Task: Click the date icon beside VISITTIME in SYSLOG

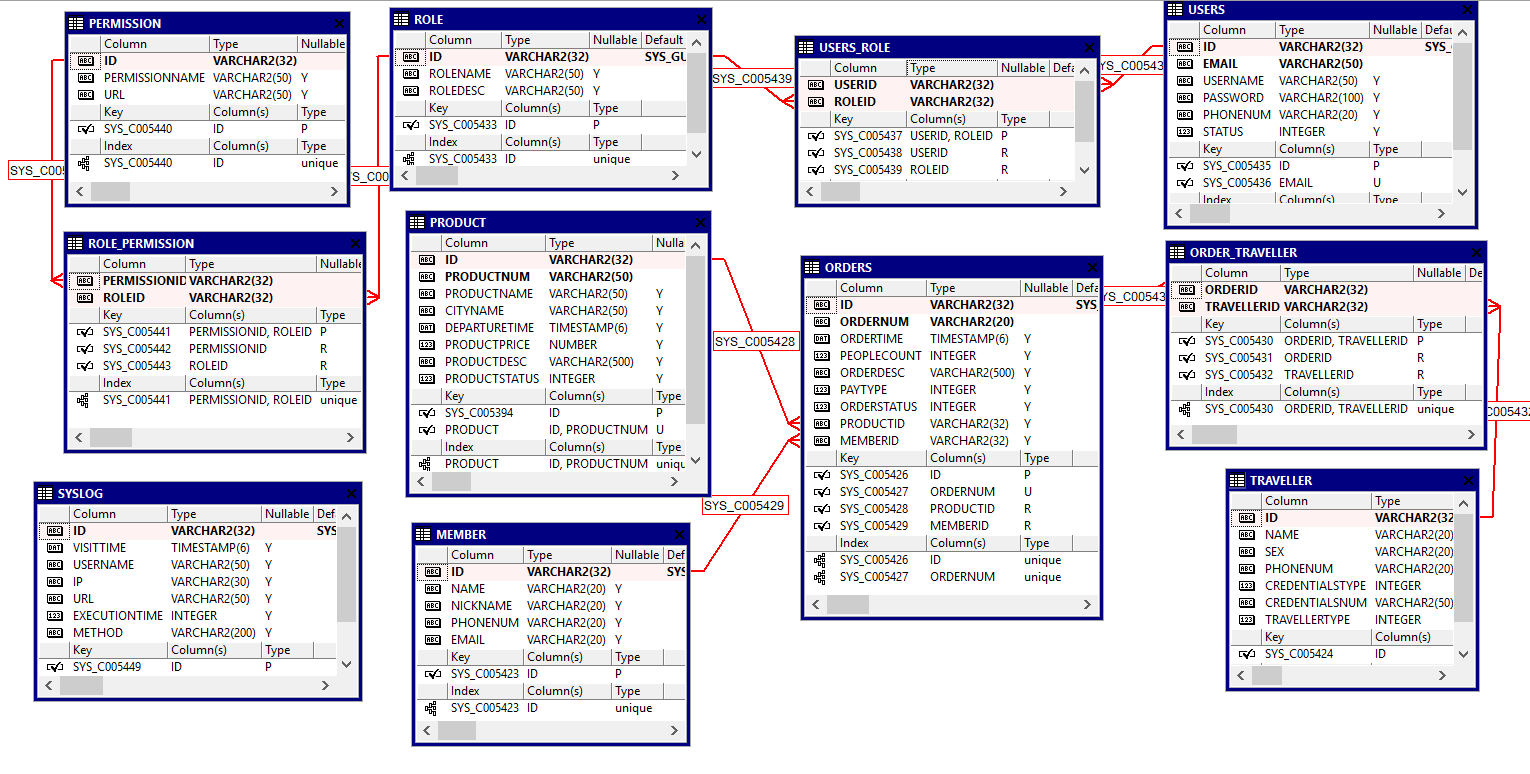Action: point(54,548)
